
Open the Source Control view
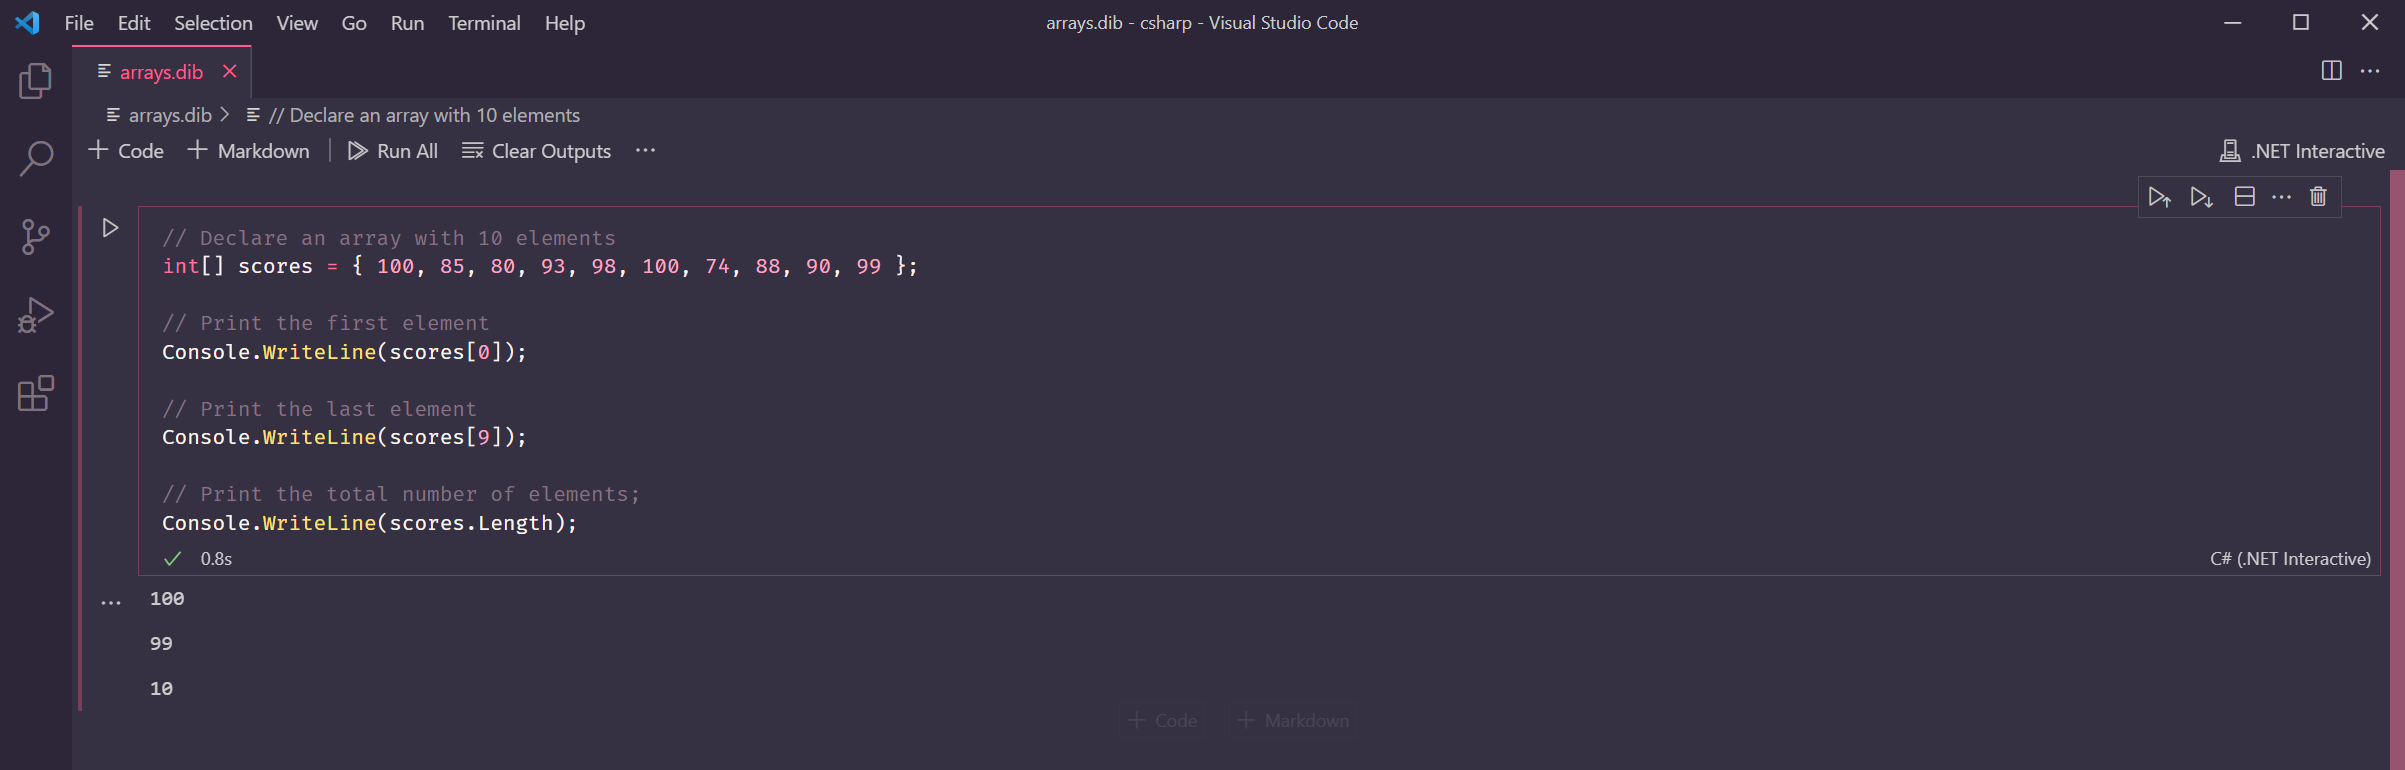tap(35, 237)
